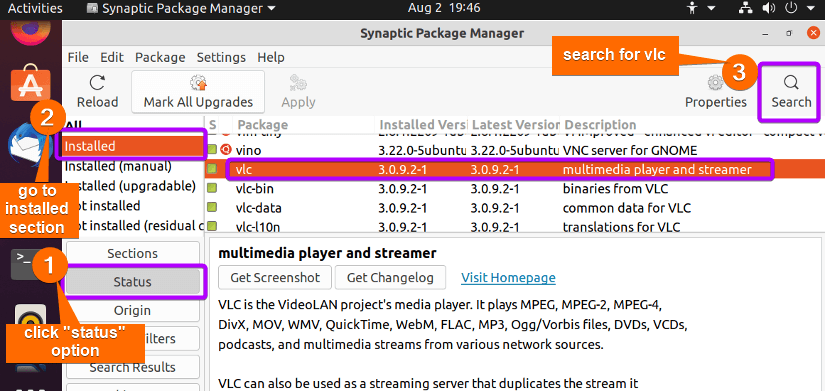This screenshot has height=391, width=825.
Task: Click the volume icon in the system tray
Action: 769,8
